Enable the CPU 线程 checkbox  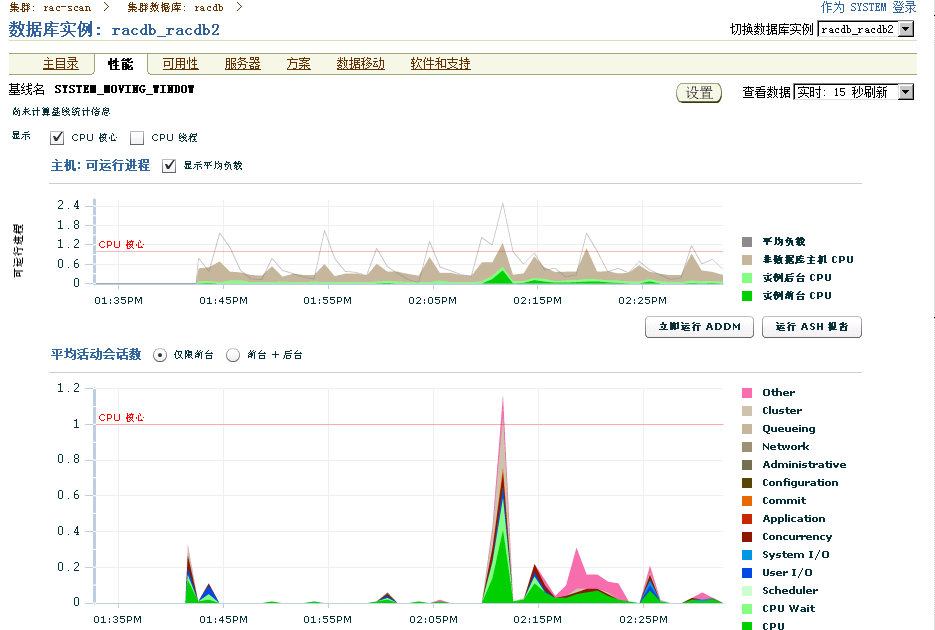tap(136, 137)
